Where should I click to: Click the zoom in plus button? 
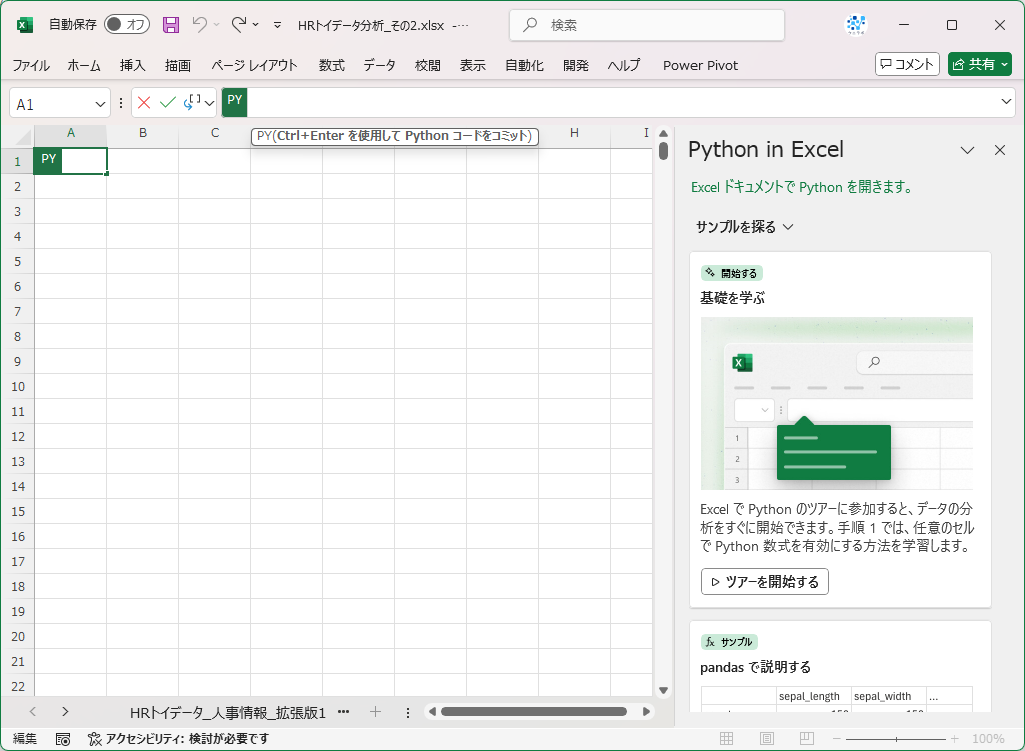click(x=954, y=739)
